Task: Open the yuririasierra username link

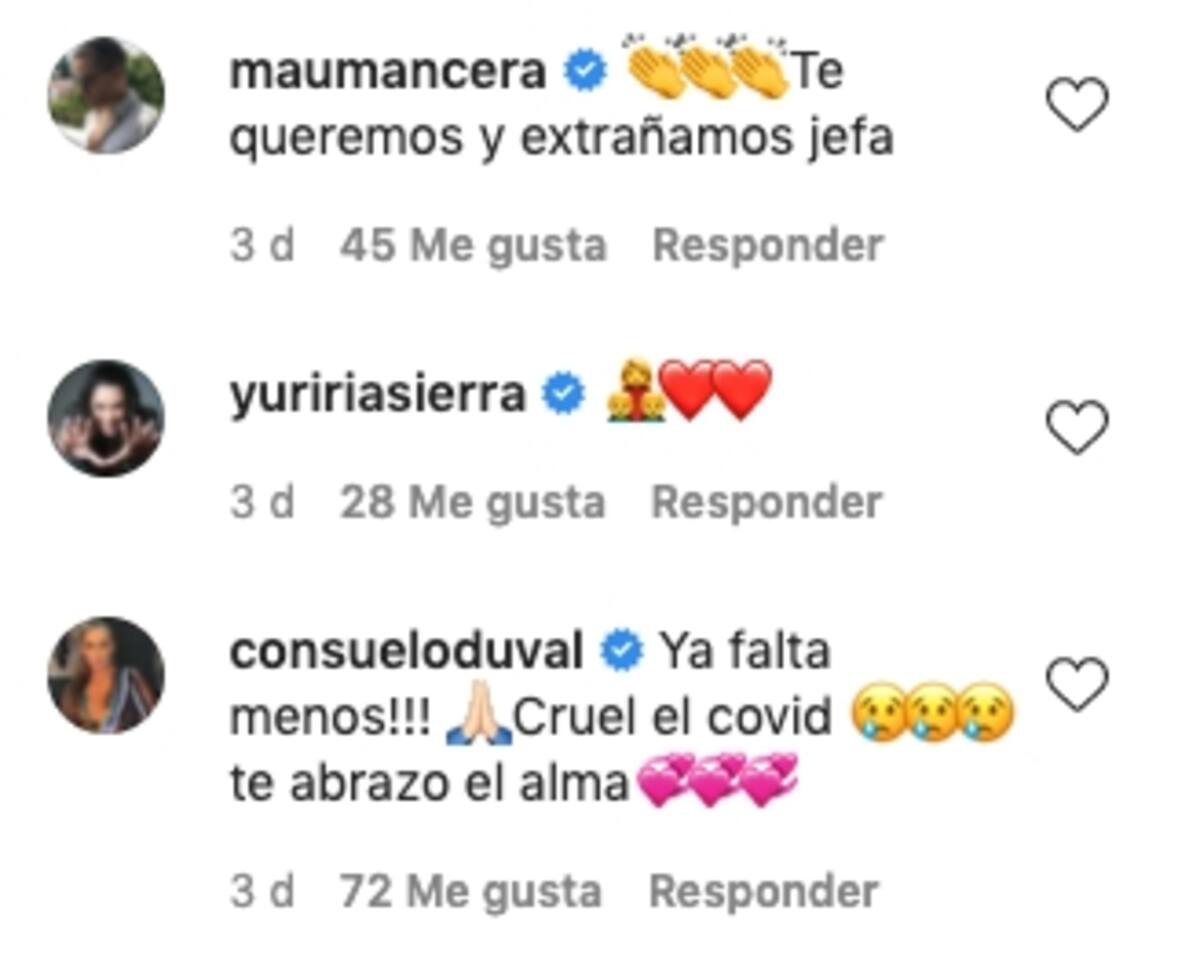Action: 377,396
